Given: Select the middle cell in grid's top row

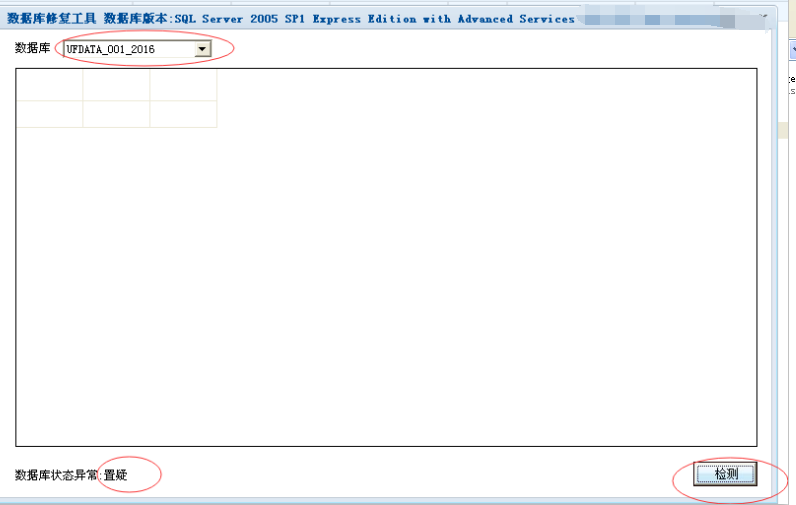Looking at the screenshot, I should pyautogui.click(x=116, y=85).
